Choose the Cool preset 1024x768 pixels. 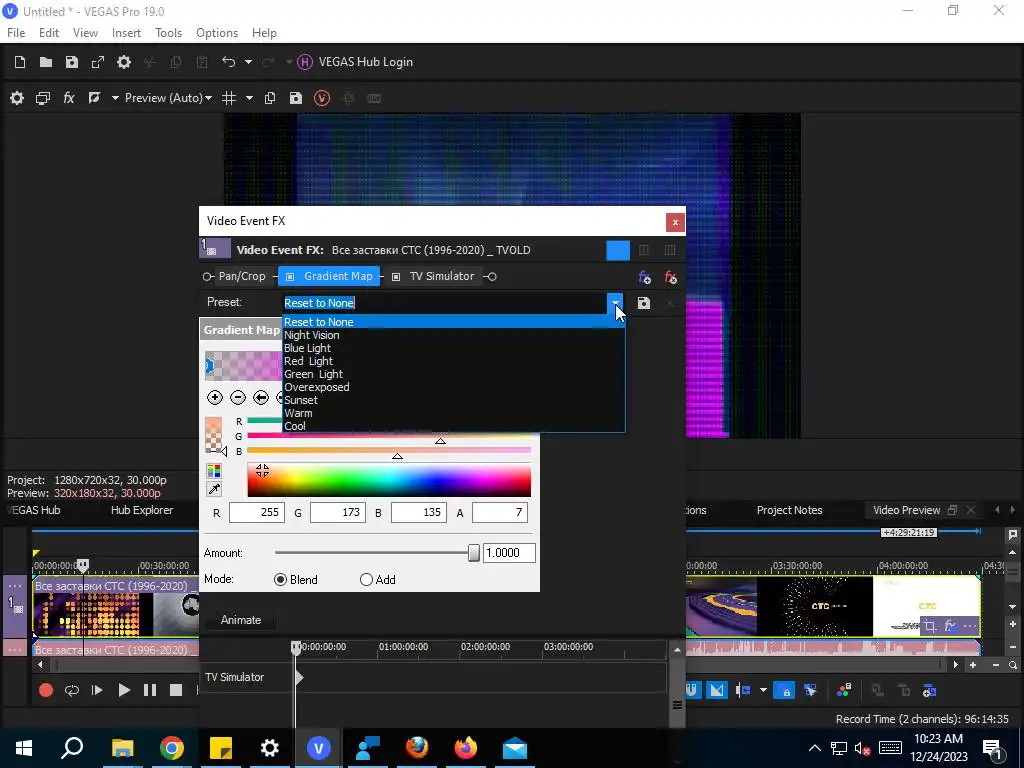[x=453, y=426]
